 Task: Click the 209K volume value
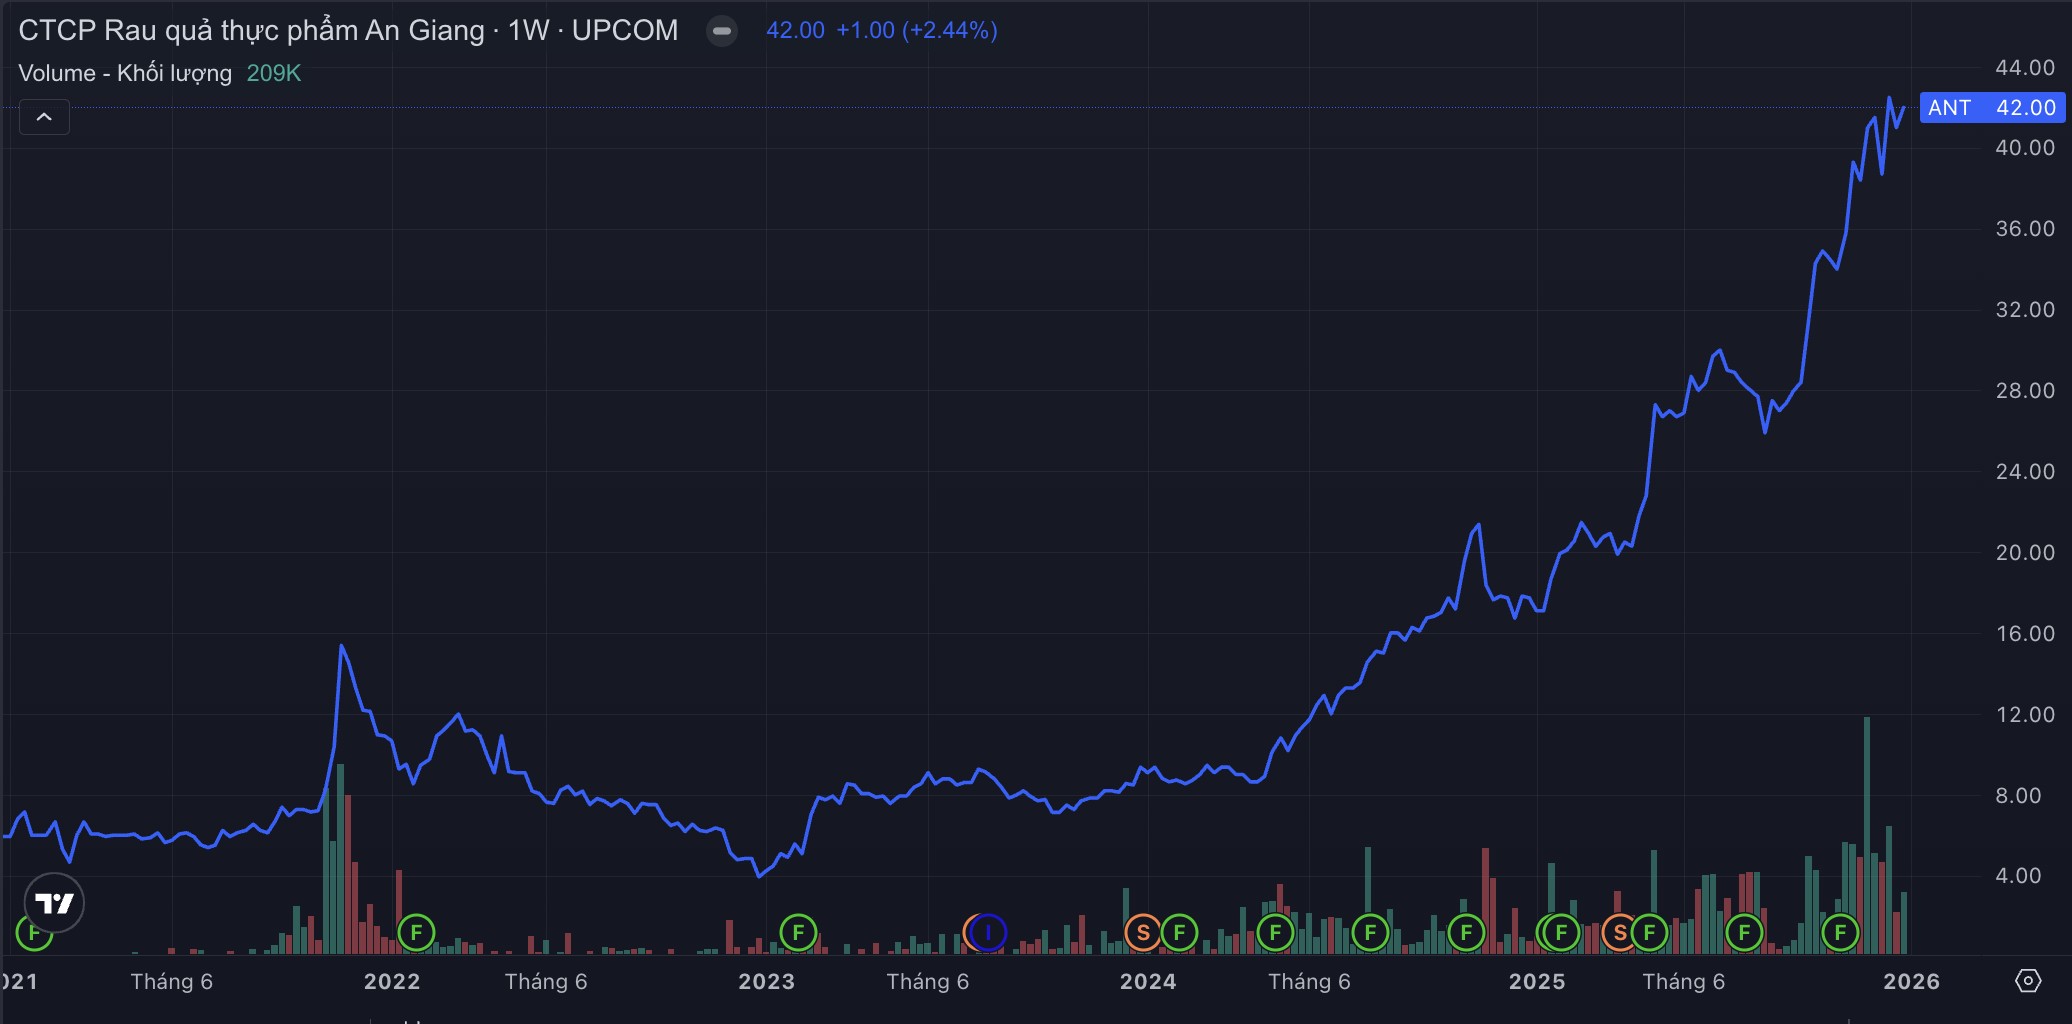pos(273,73)
